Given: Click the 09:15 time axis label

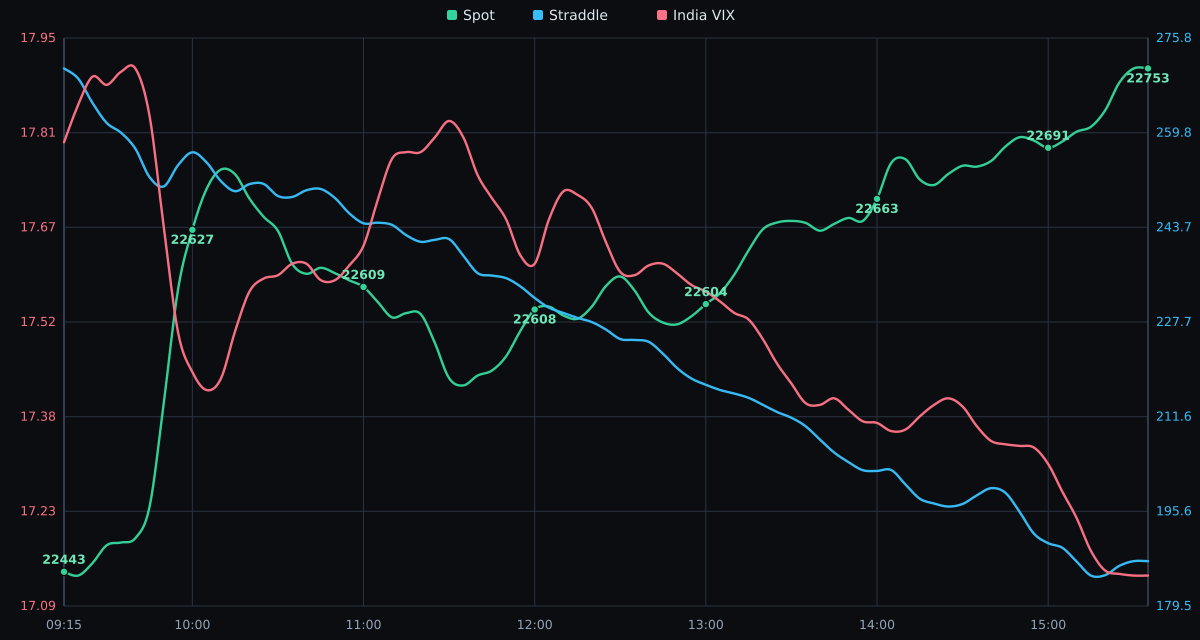Looking at the screenshot, I should point(64,625).
